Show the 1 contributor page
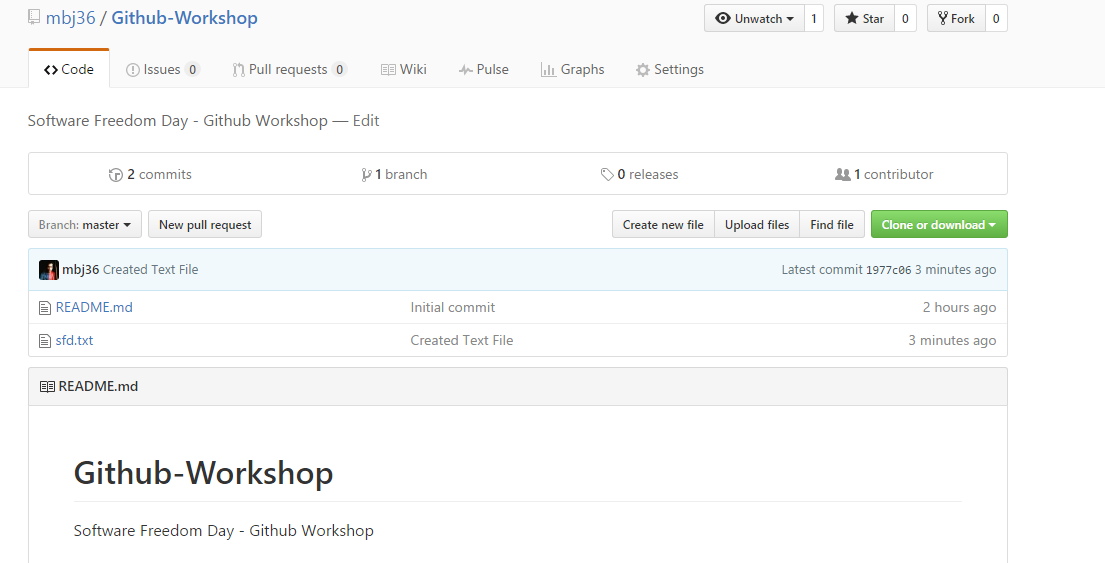 click(x=884, y=174)
